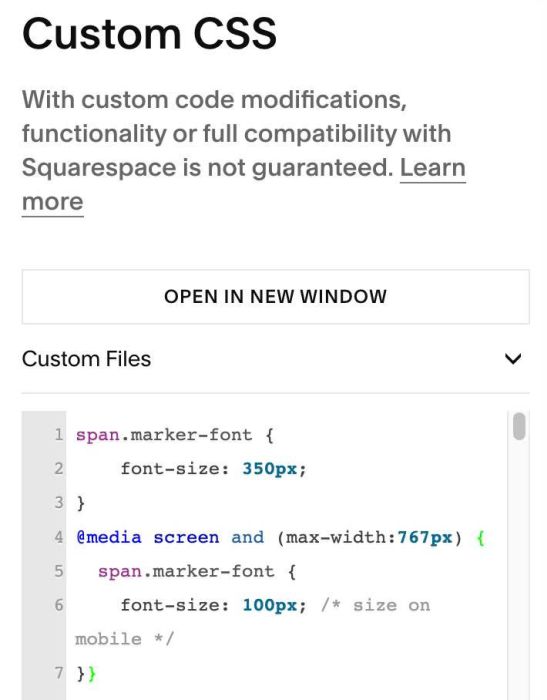Click line number 1 in the gutter
This screenshot has width=547, height=700.
[59, 434]
